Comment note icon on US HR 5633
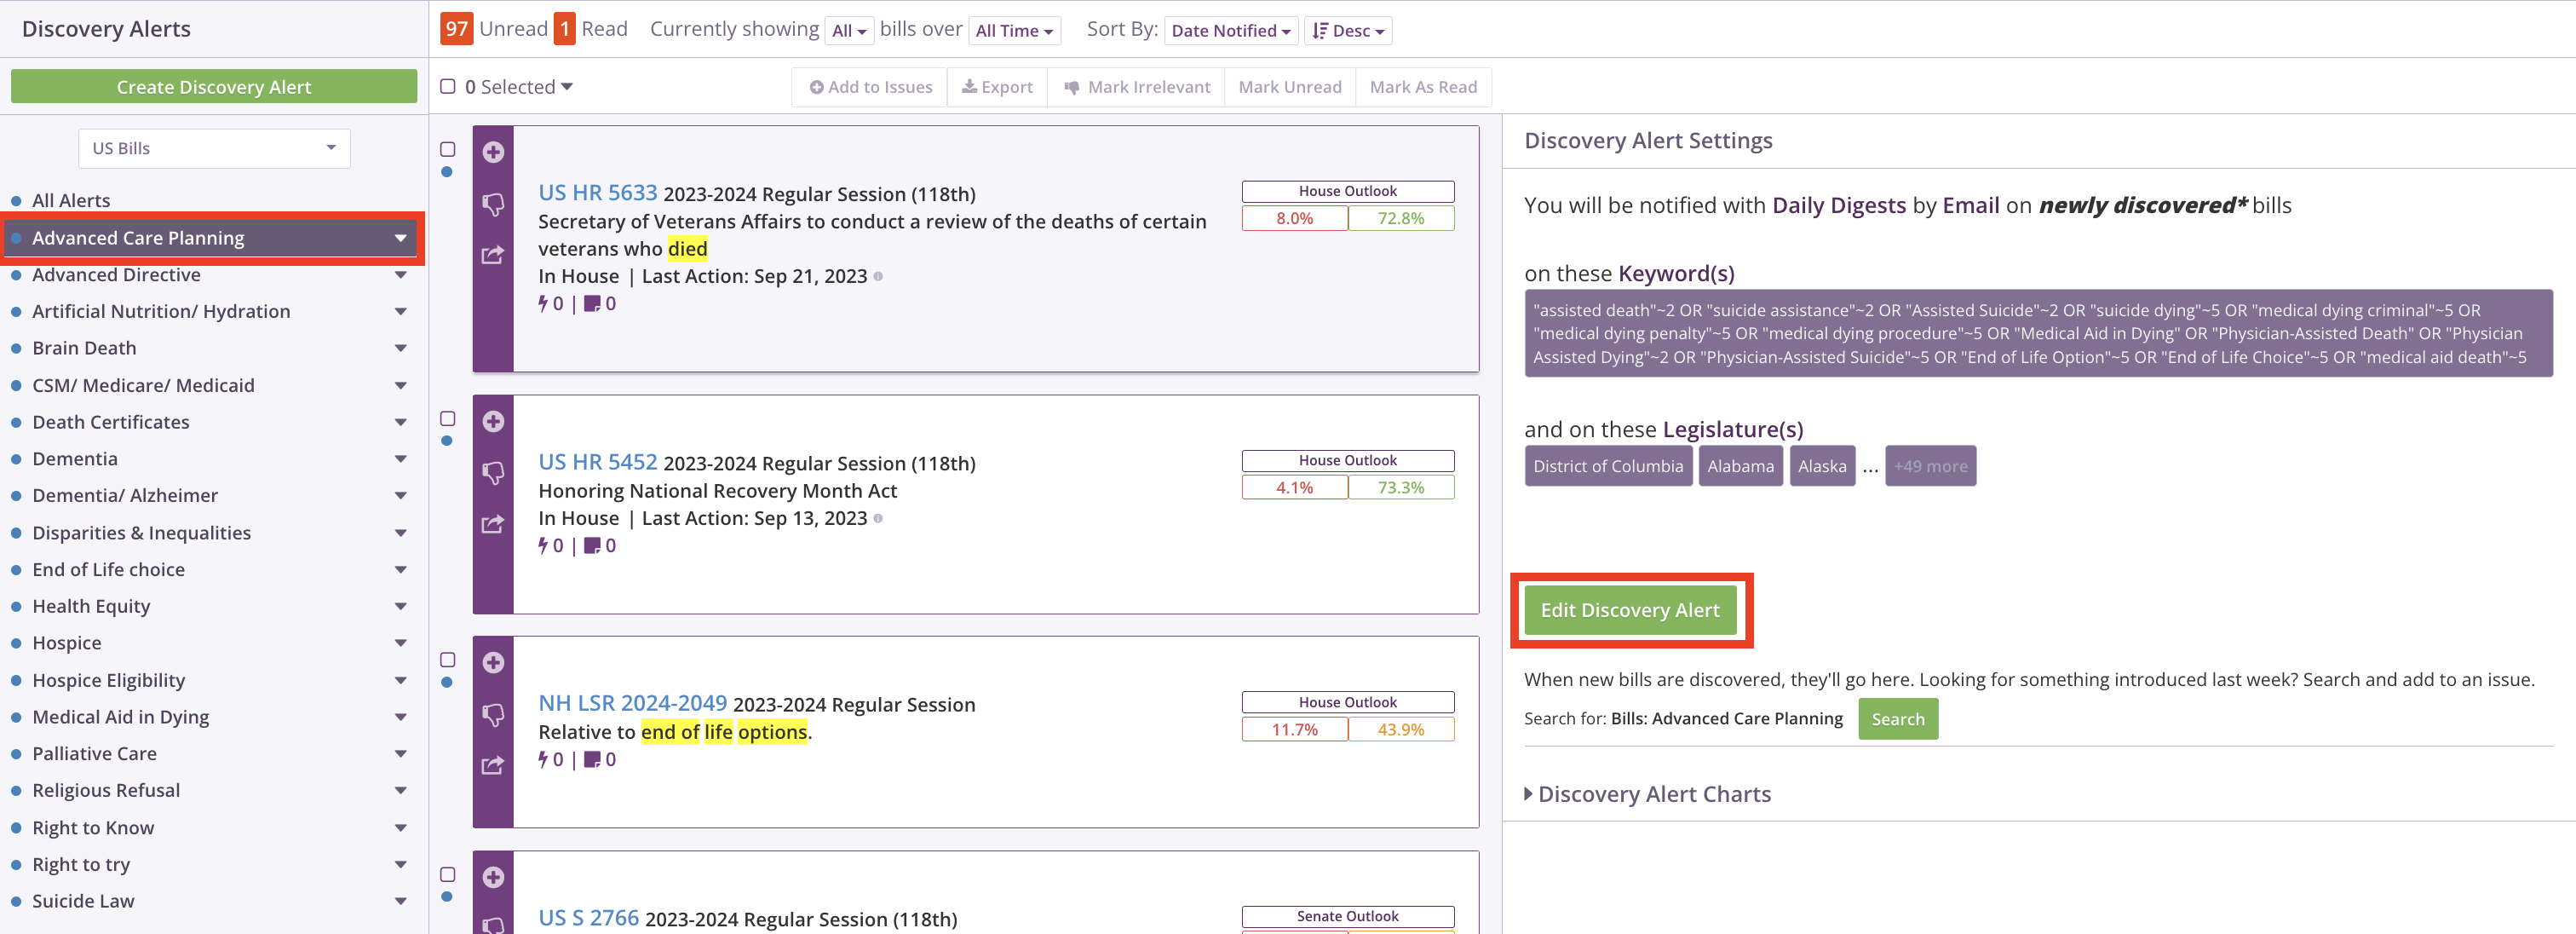2576x934 pixels. click(592, 303)
